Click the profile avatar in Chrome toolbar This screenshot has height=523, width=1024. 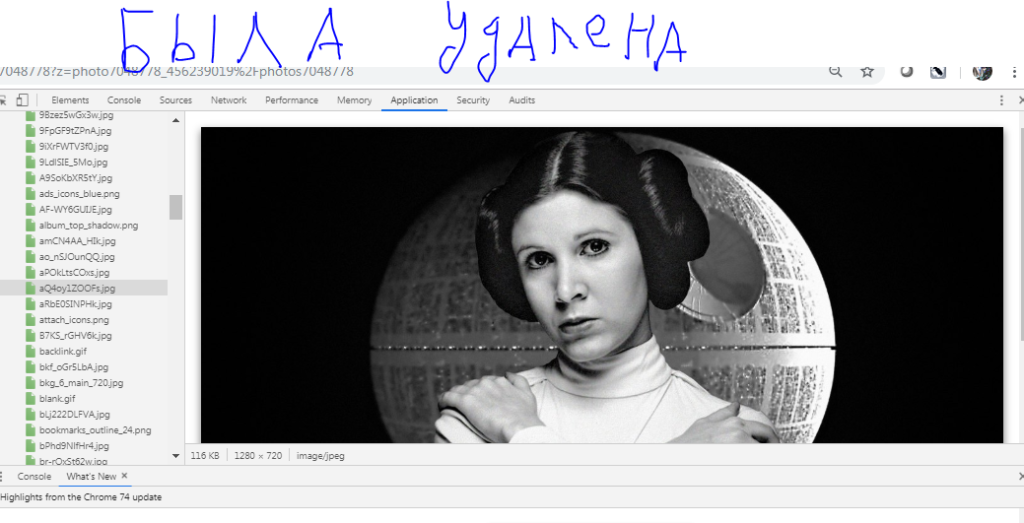point(982,72)
